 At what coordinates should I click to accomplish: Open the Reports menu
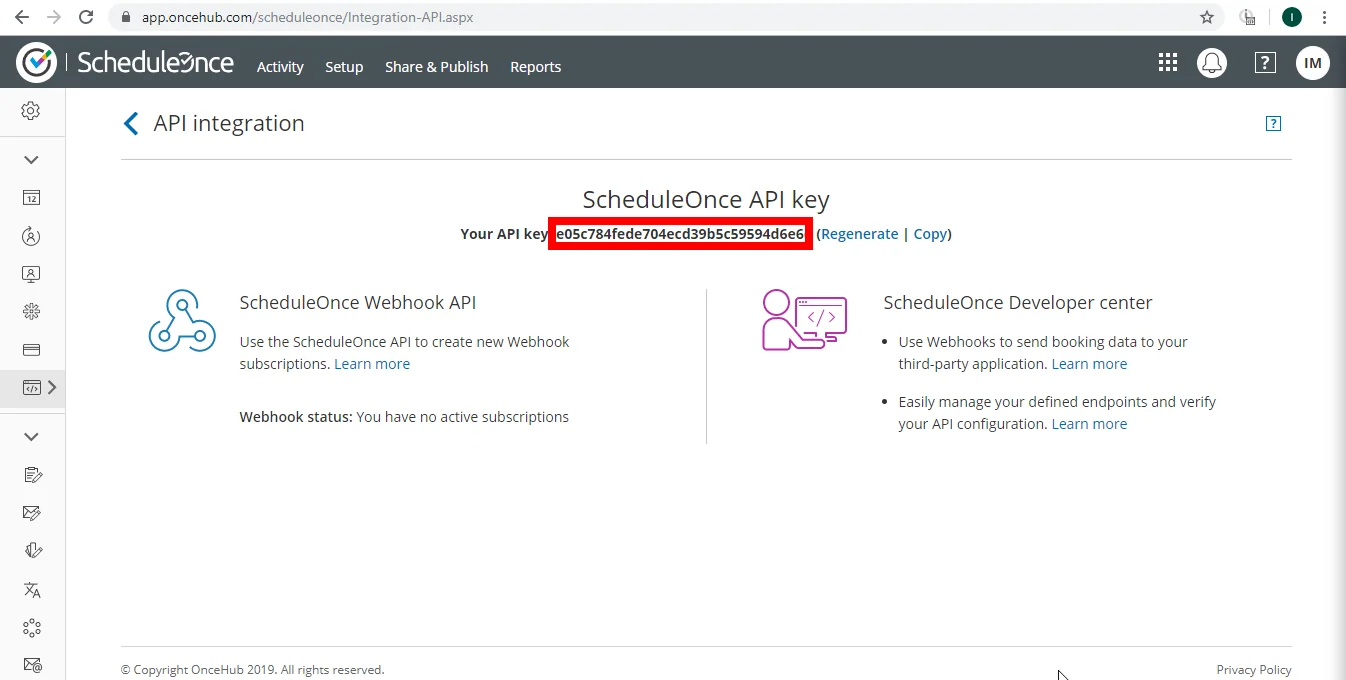point(535,67)
